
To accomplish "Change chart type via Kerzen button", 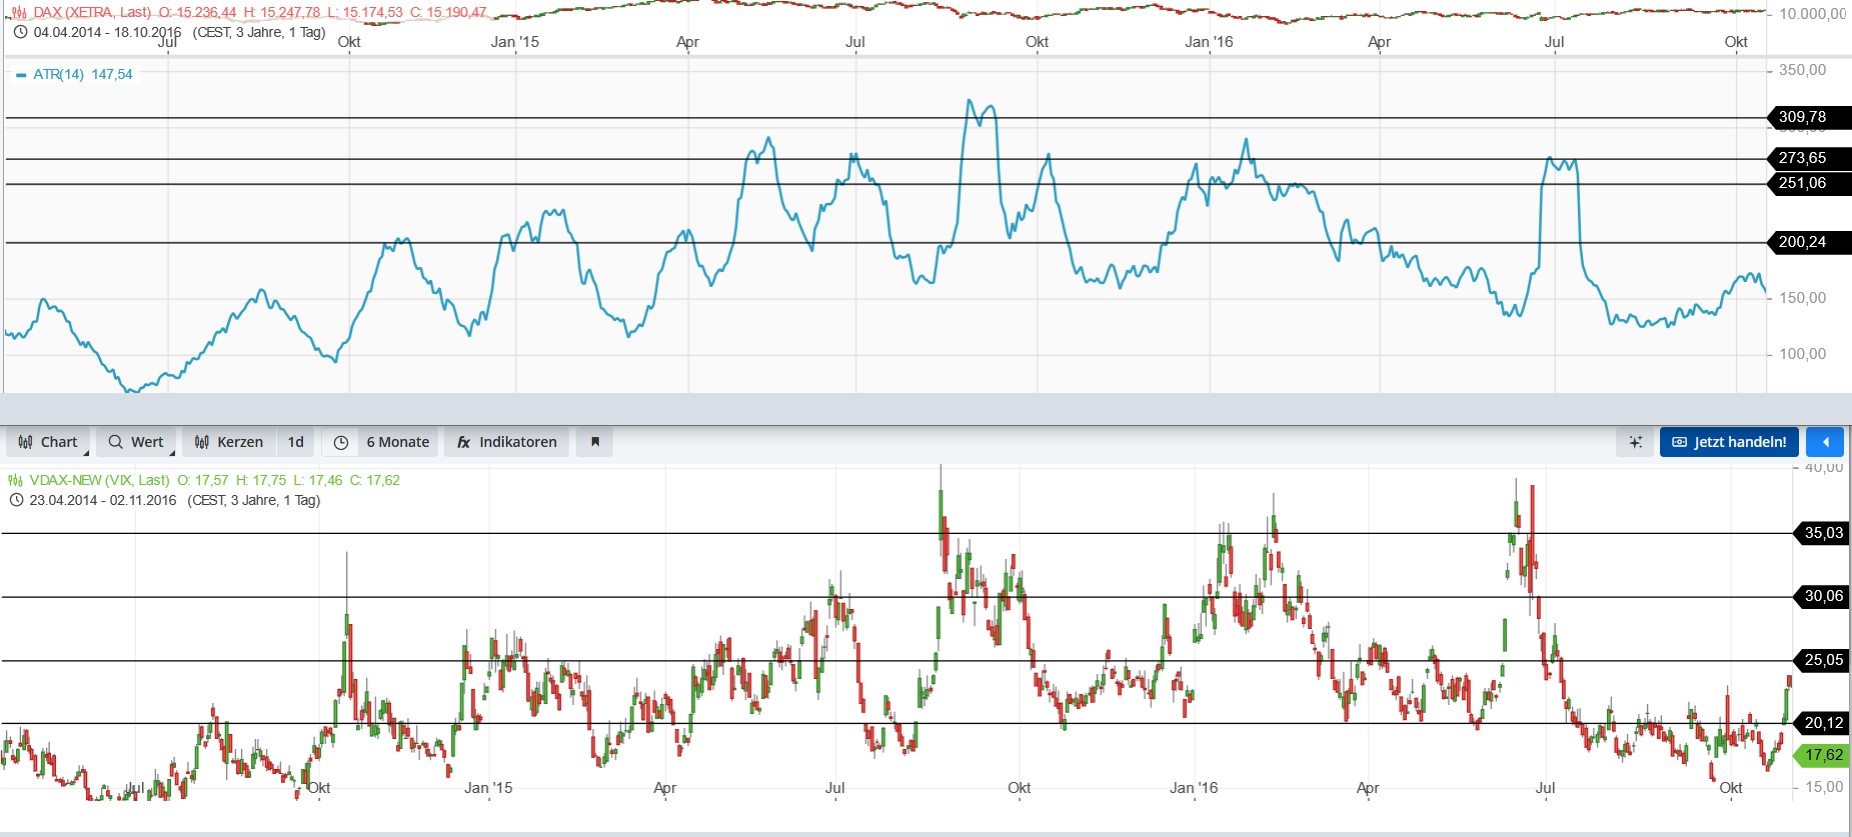I will (x=229, y=442).
